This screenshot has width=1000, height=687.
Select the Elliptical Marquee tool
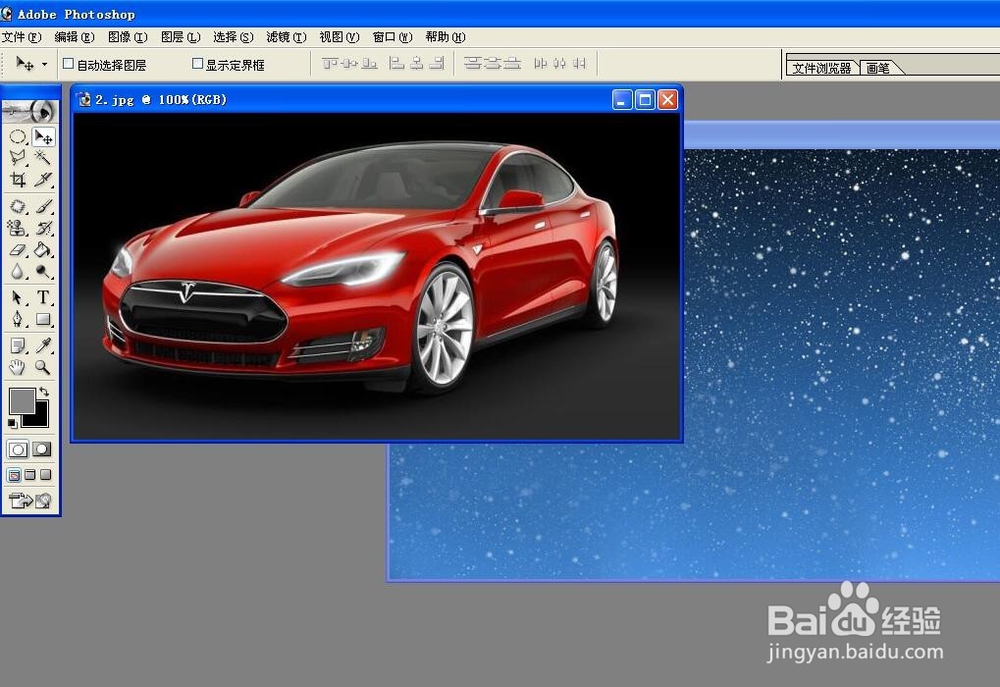(x=18, y=137)
